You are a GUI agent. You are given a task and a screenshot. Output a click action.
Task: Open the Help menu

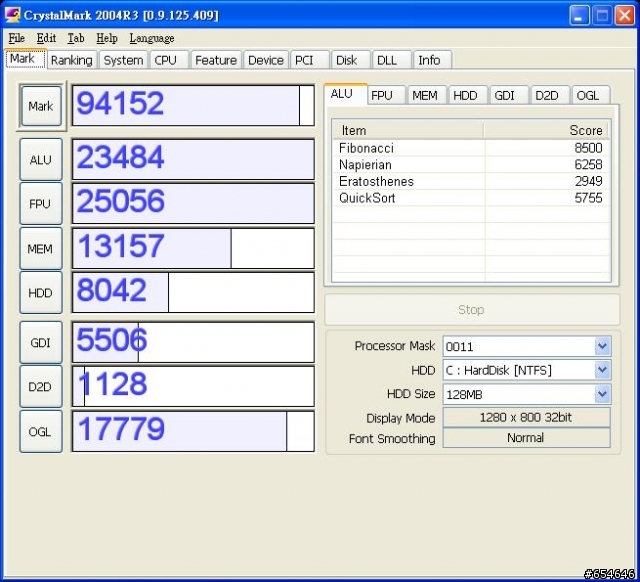click(x=107, y=38)
